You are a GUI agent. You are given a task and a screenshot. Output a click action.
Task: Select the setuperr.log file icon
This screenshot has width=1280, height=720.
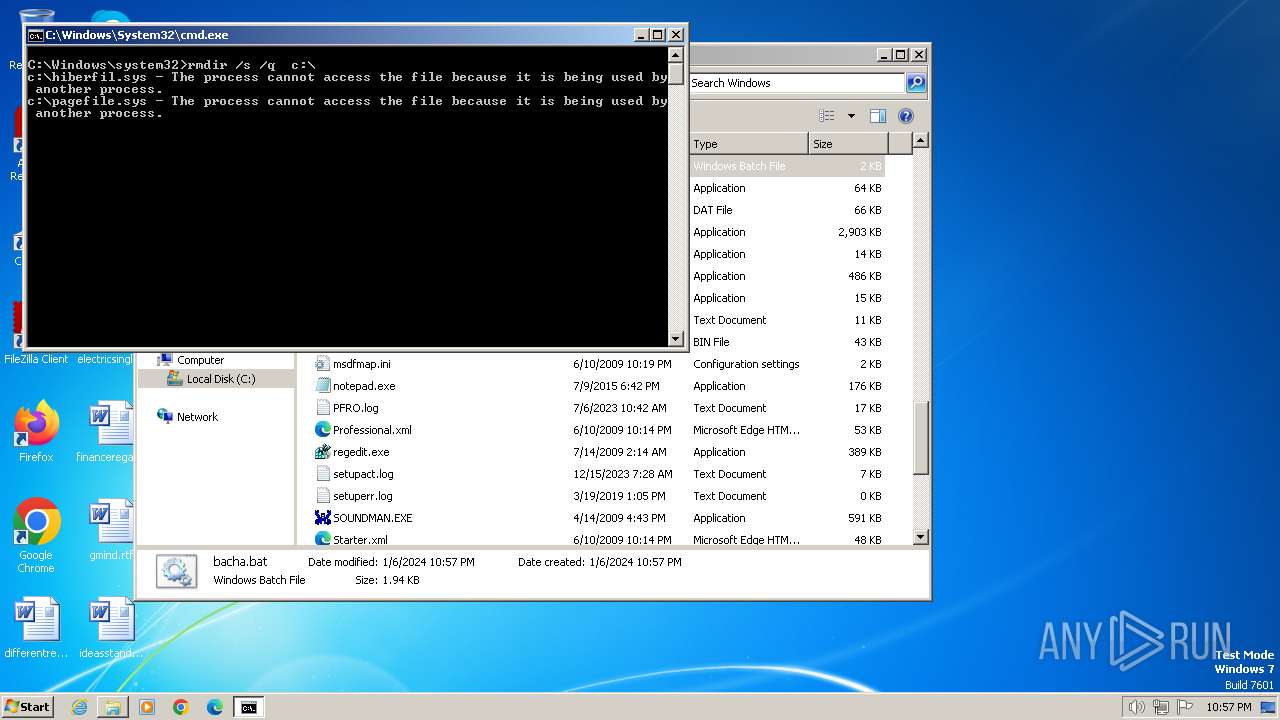tap(322, 496)
